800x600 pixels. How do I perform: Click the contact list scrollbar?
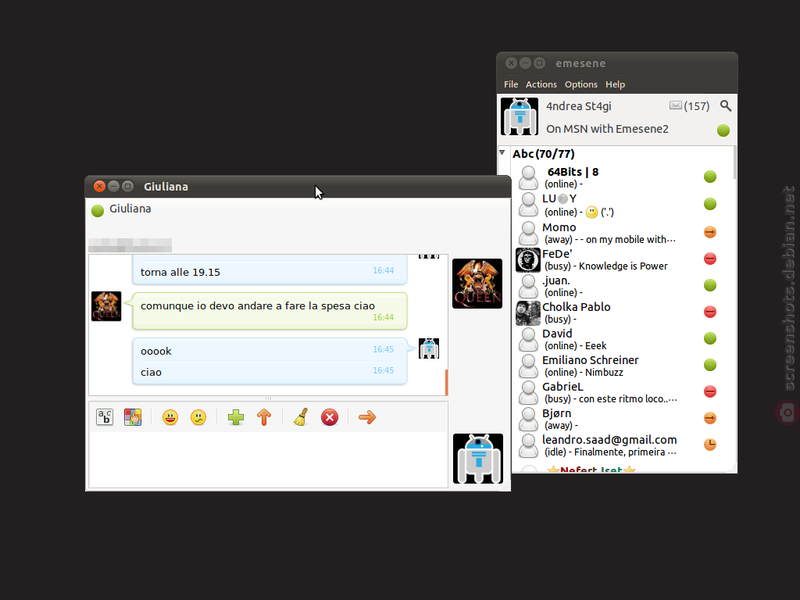pyautogui.click(x=735, y=163)
